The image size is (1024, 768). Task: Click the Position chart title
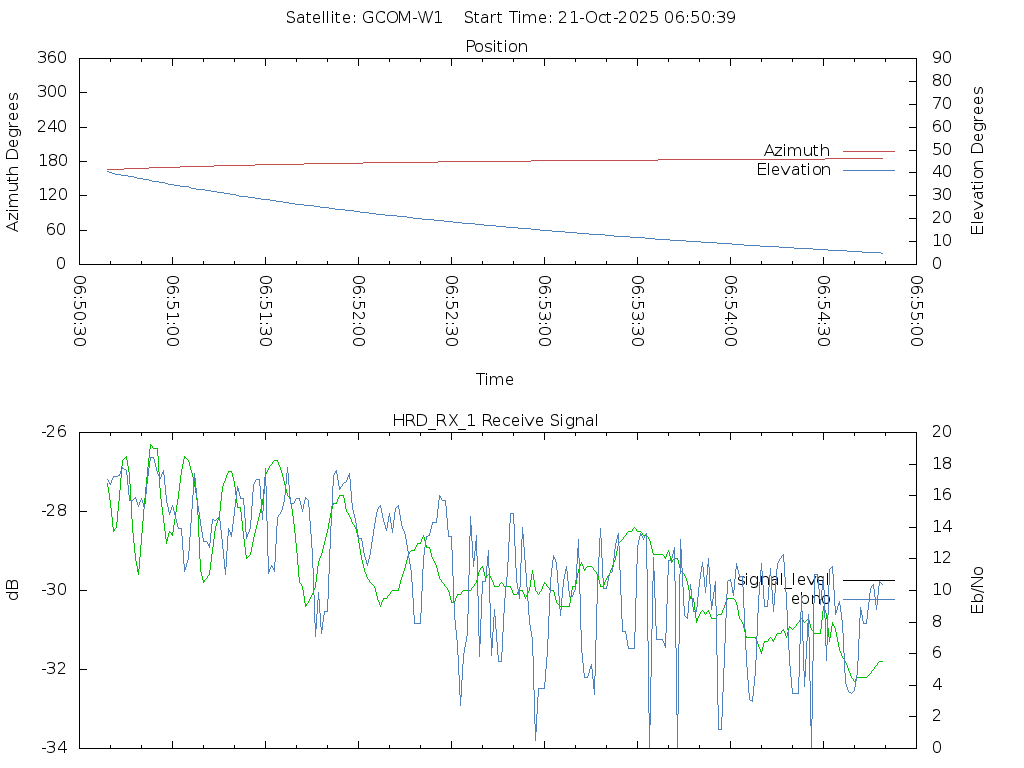click(x=497, y=46)
